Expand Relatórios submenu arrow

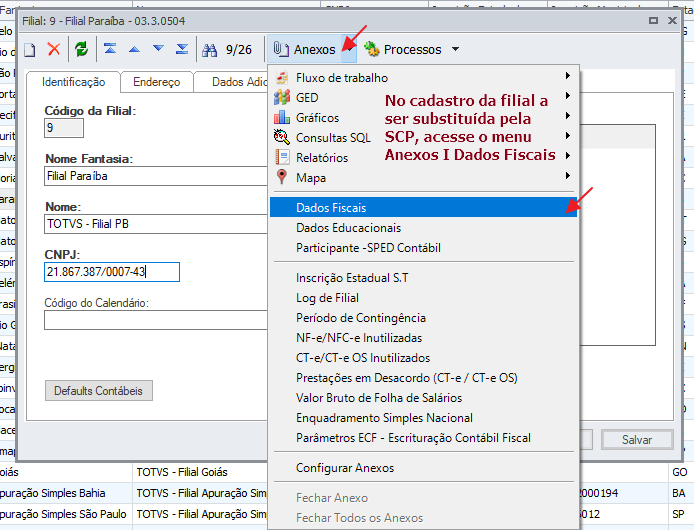point(568,155)
